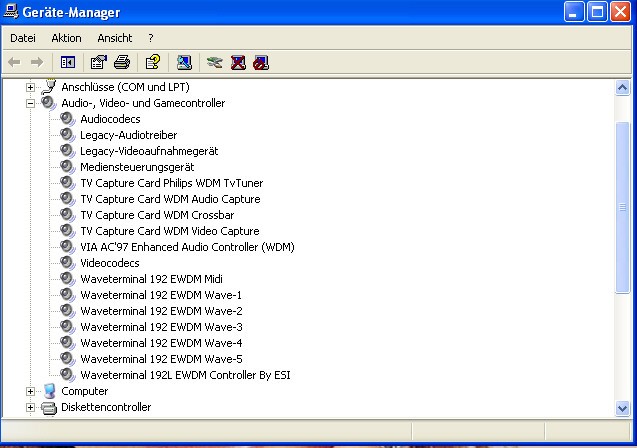Image resolution: width=637 pixels, height=448 pixels.
Task: Click the Diskettencontroller category icon
Action: point(49,407)
